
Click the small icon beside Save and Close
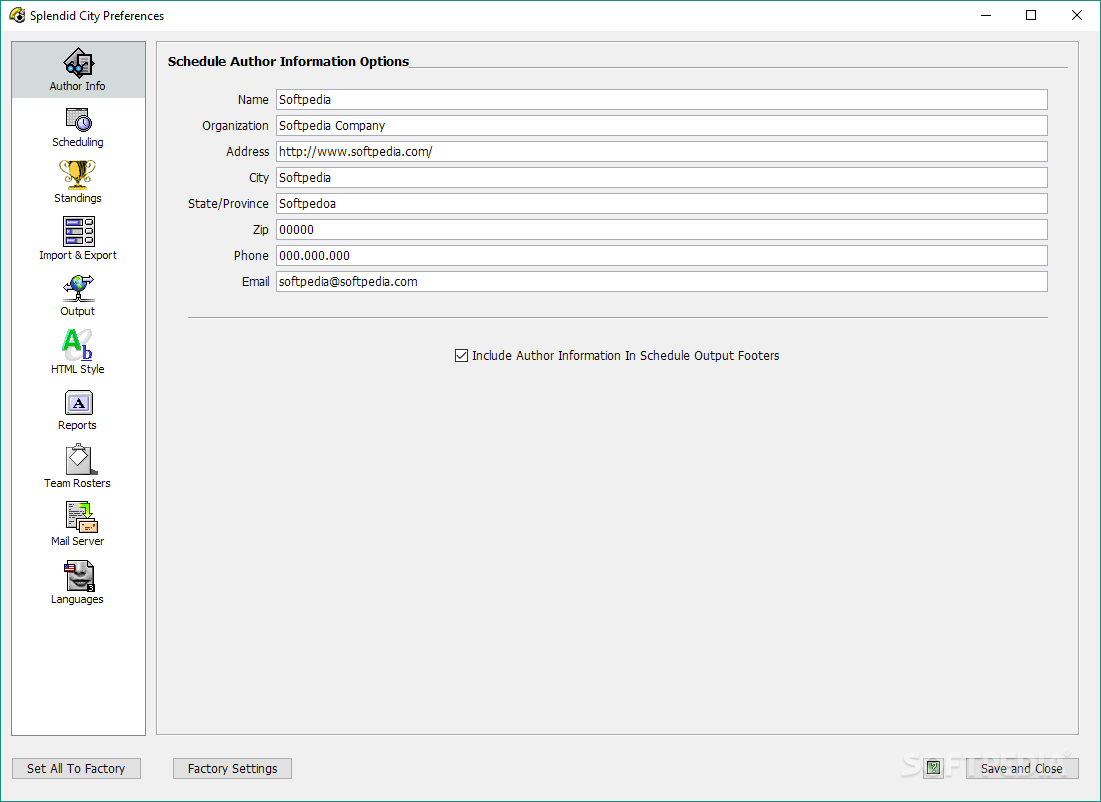(x=933, y=768)
